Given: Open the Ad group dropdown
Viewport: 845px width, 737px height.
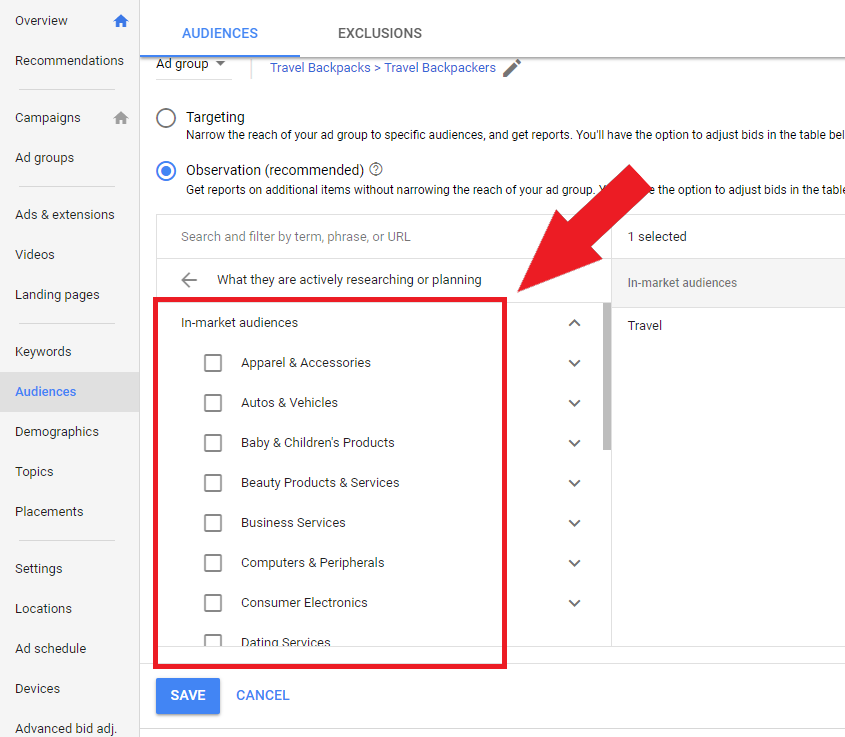Looking at the screenshot, I should (191, 63).
